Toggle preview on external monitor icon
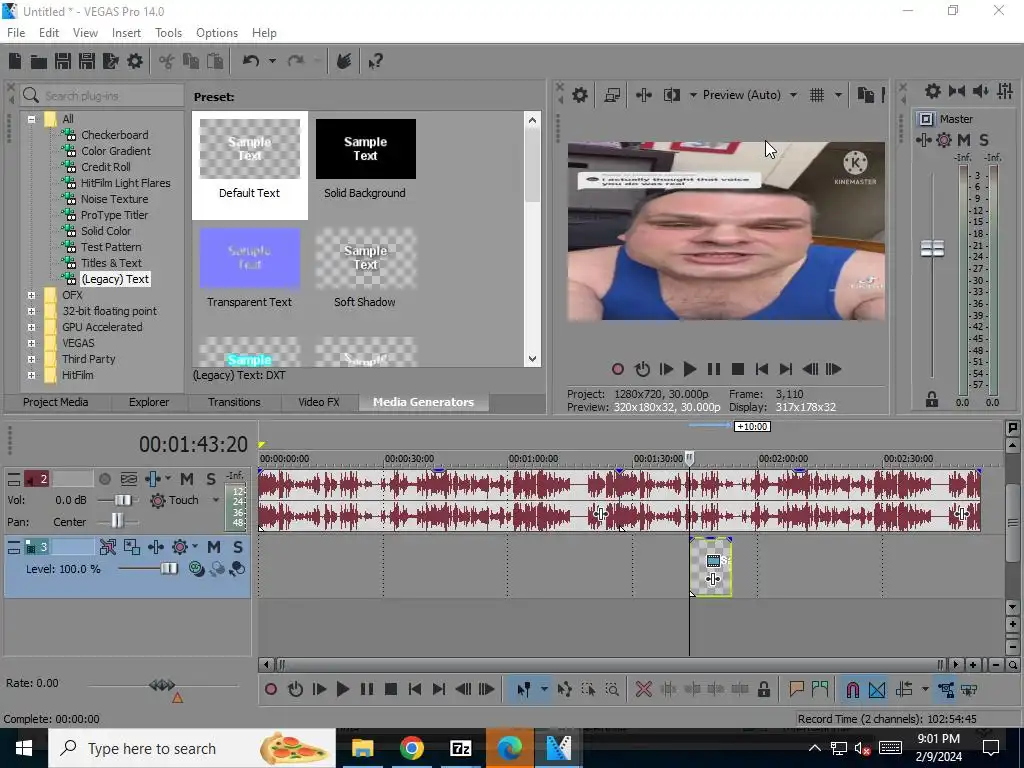The image size is (1024, 768). [612, 95]
